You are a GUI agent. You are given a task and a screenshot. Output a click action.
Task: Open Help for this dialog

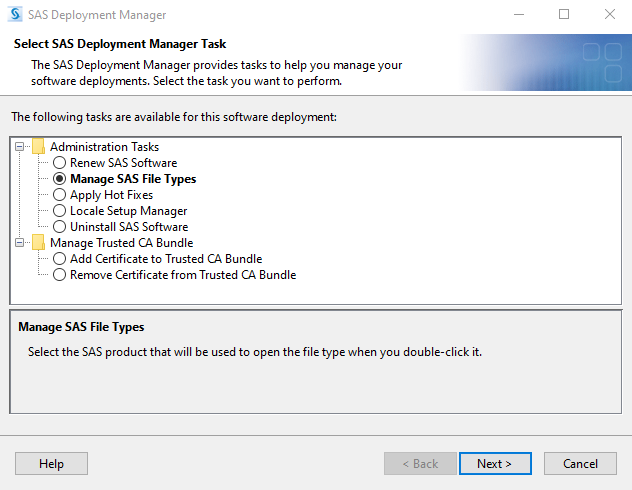pyautogui.click(x=51, y=464)
